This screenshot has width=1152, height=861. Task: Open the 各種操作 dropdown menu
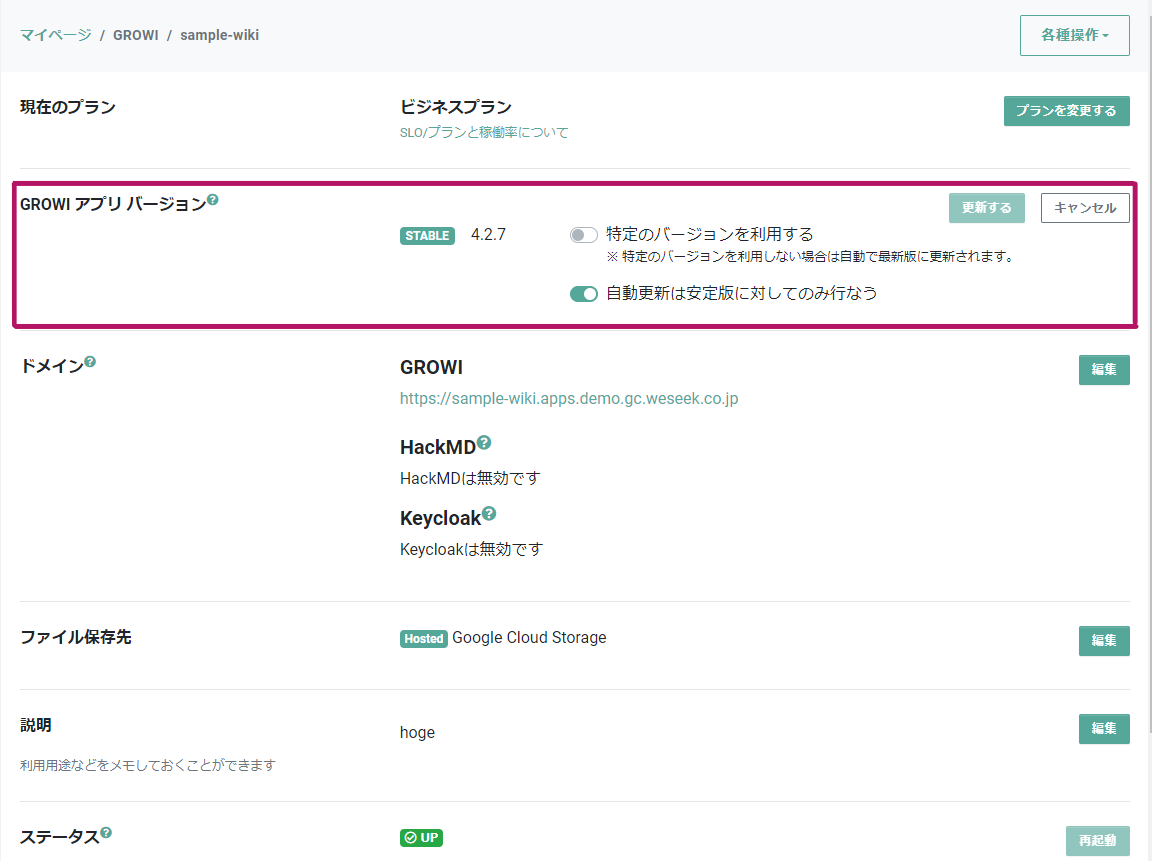point(1074,35)
